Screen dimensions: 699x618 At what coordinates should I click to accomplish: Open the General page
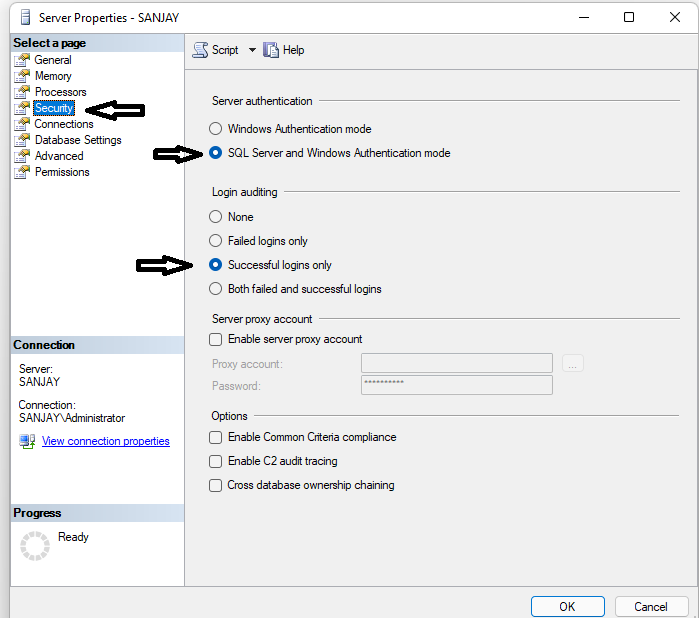[53, 60]
